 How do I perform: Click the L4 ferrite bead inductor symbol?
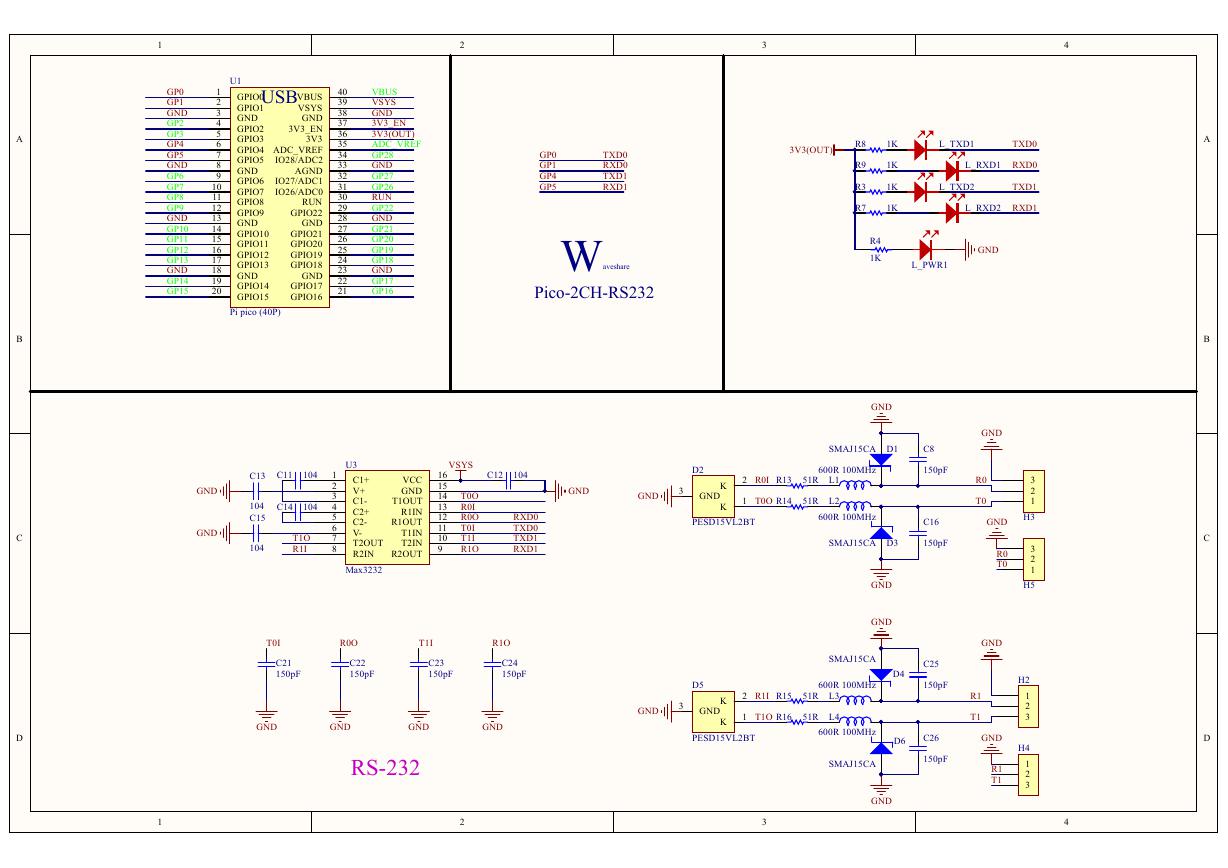click(x=855, y=721)
